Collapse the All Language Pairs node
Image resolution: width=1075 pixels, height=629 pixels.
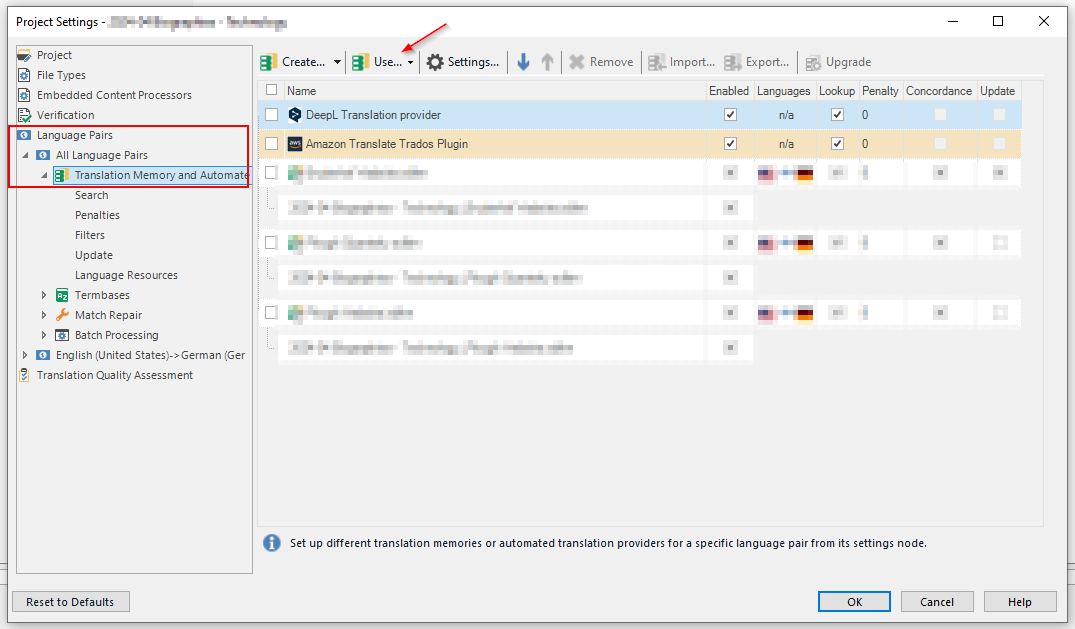tap(25, 155)
